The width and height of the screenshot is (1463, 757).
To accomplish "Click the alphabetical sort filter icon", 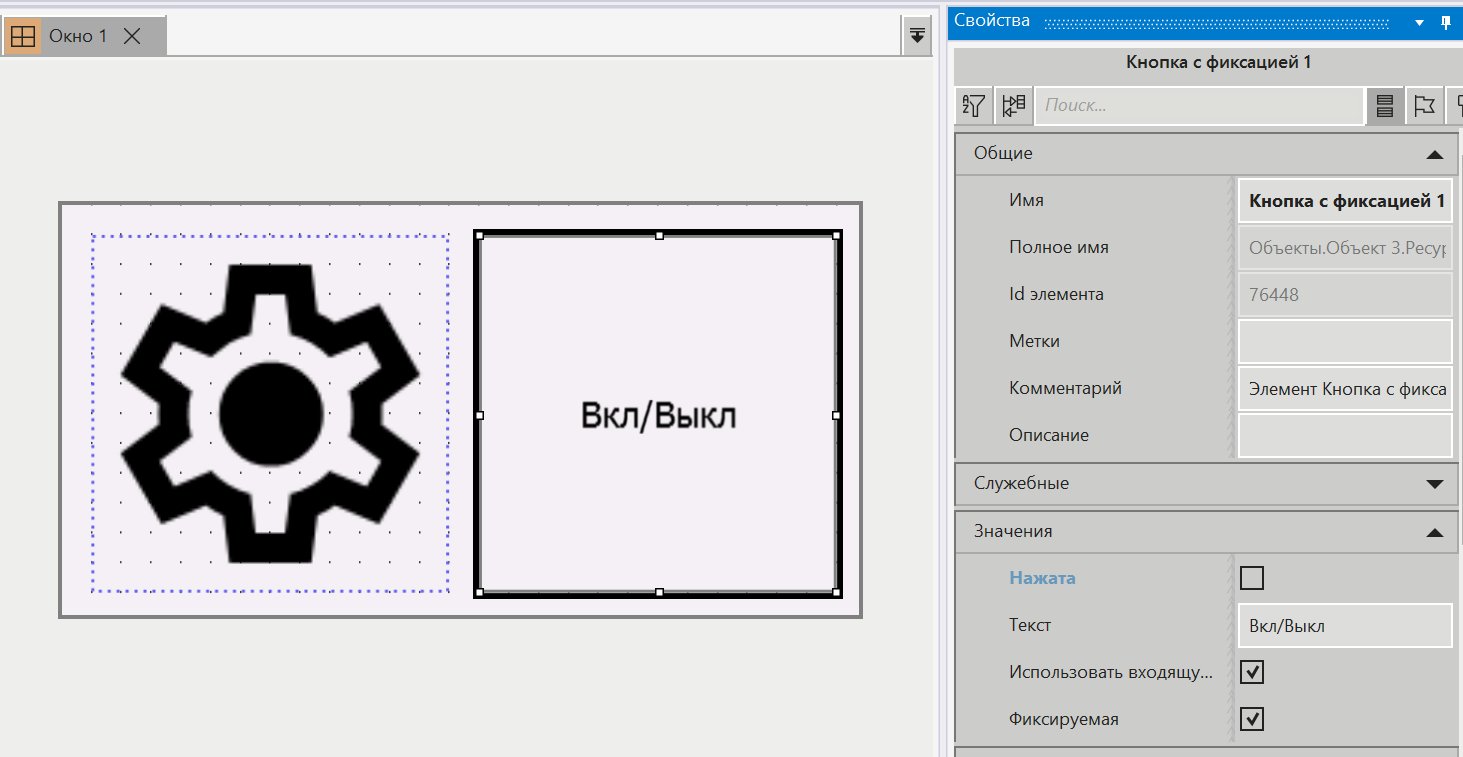I will coord(973,105).
